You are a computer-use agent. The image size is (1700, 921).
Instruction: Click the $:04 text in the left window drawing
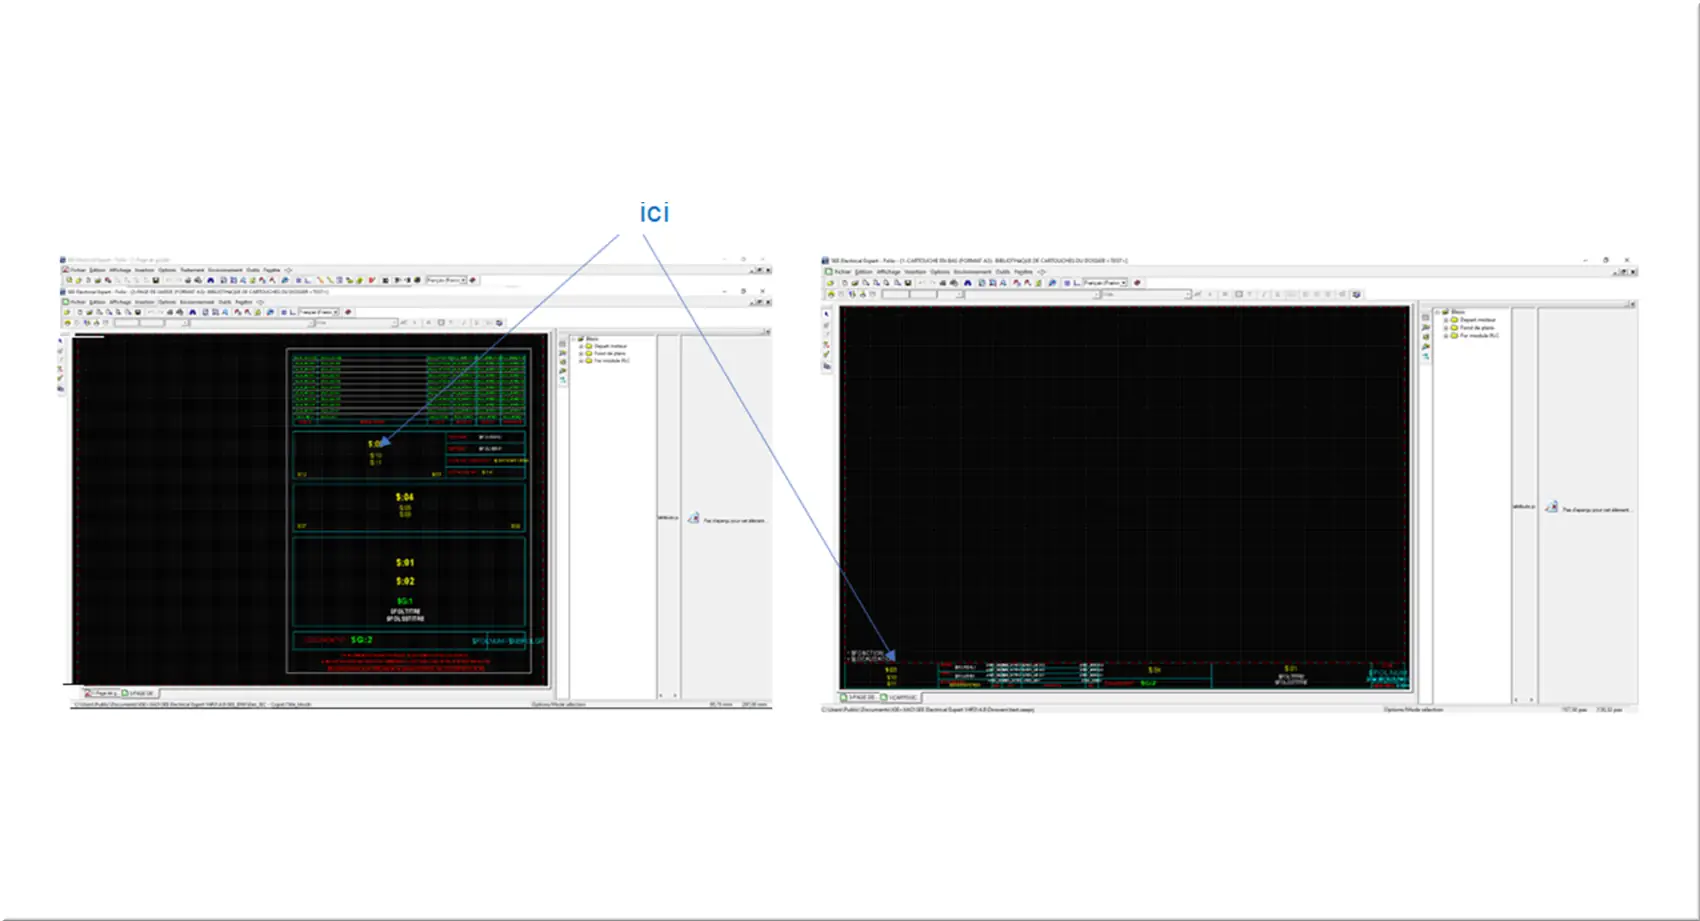coord(404,497)
